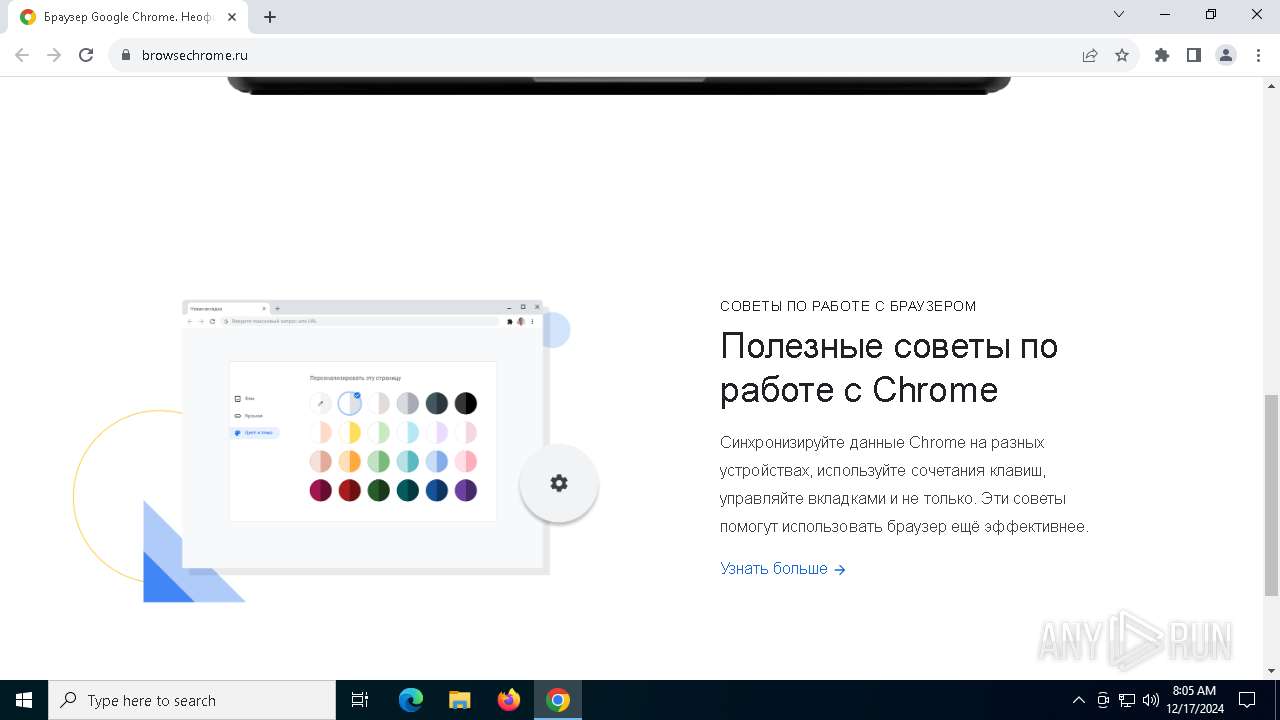This screenshot has width=1280, height=720.
Task: Open the Chrome profile avatar
Action: pyautogui.click(x=1226, y=55)
